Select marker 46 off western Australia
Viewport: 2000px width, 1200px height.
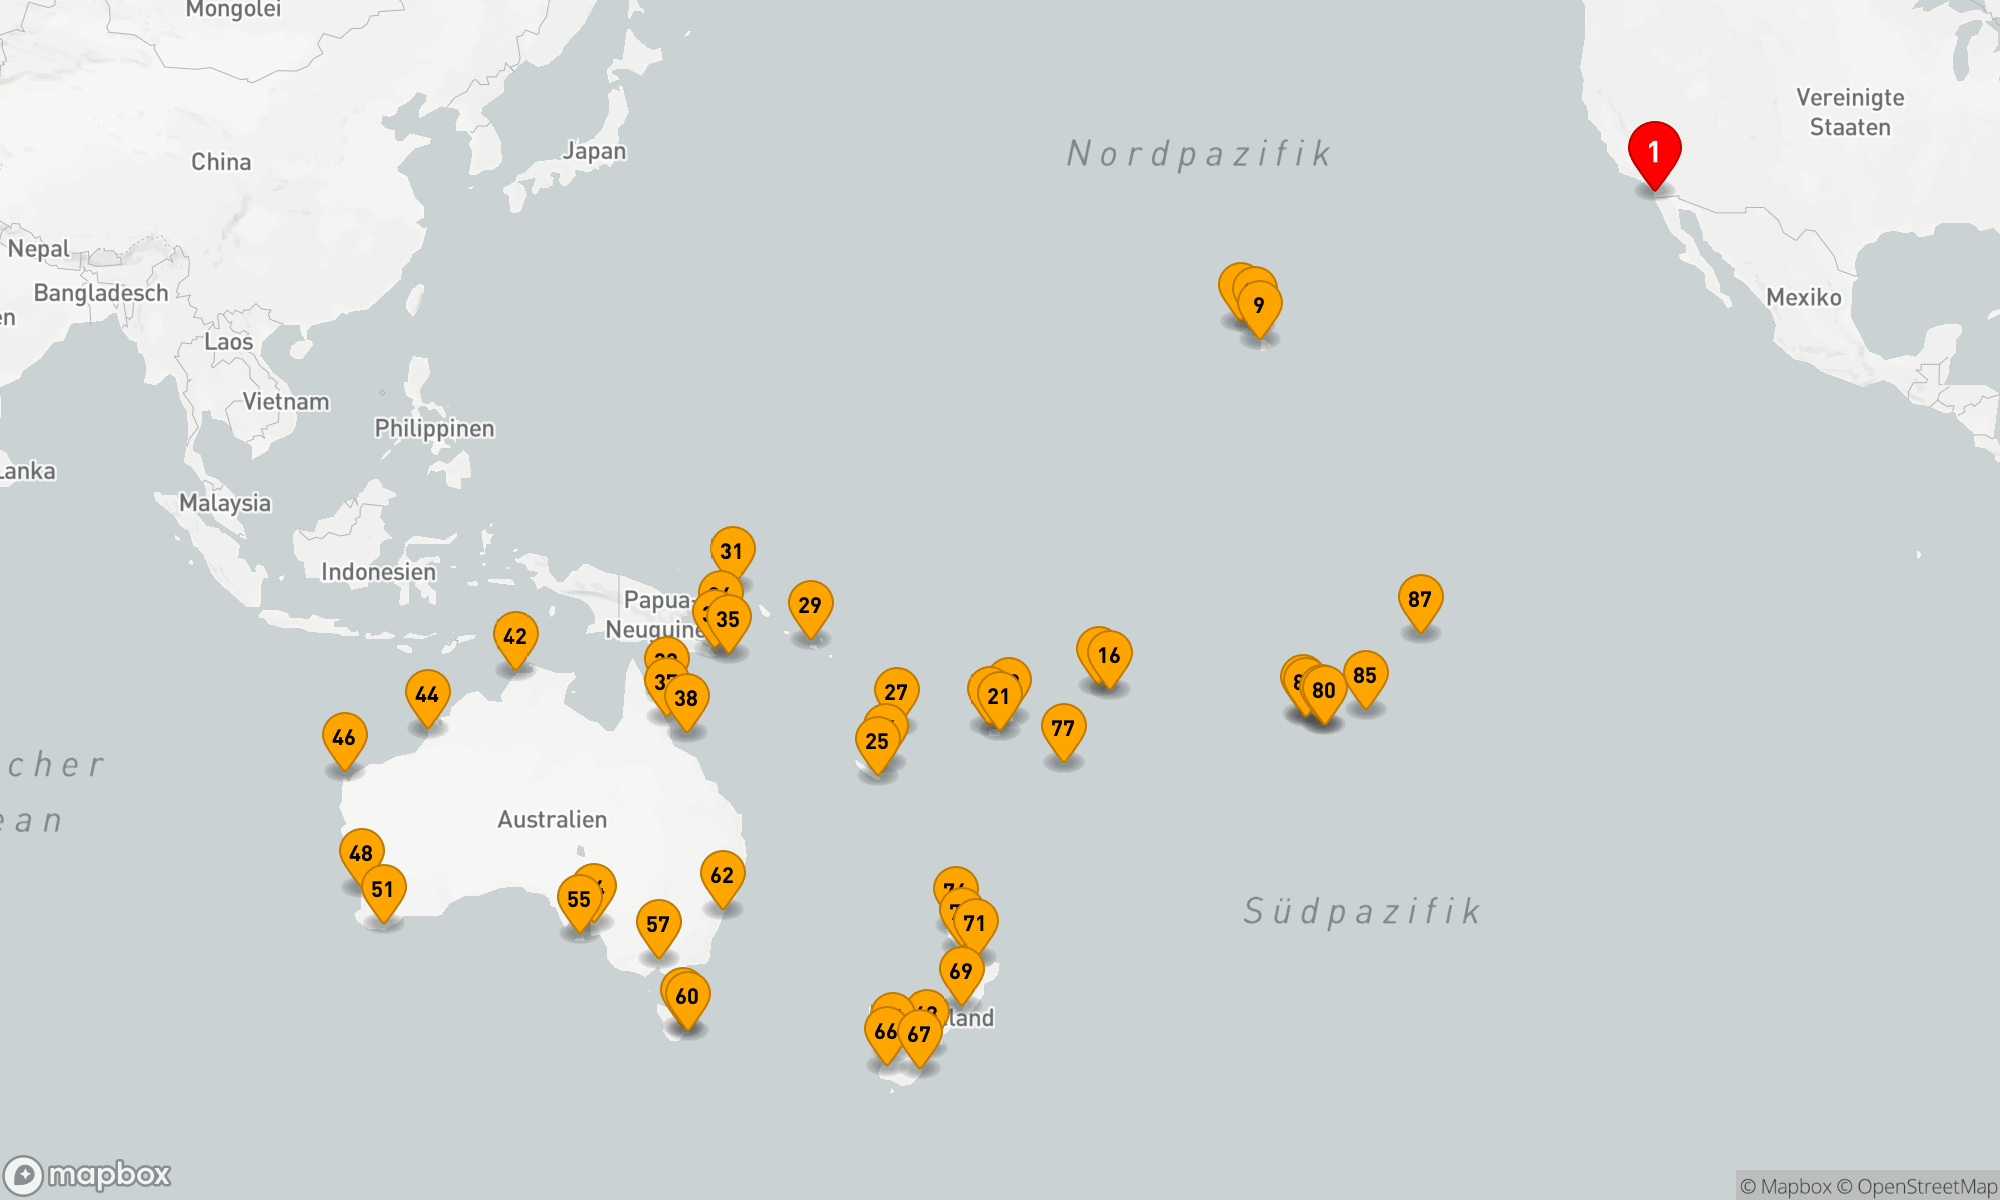(344, 738)
